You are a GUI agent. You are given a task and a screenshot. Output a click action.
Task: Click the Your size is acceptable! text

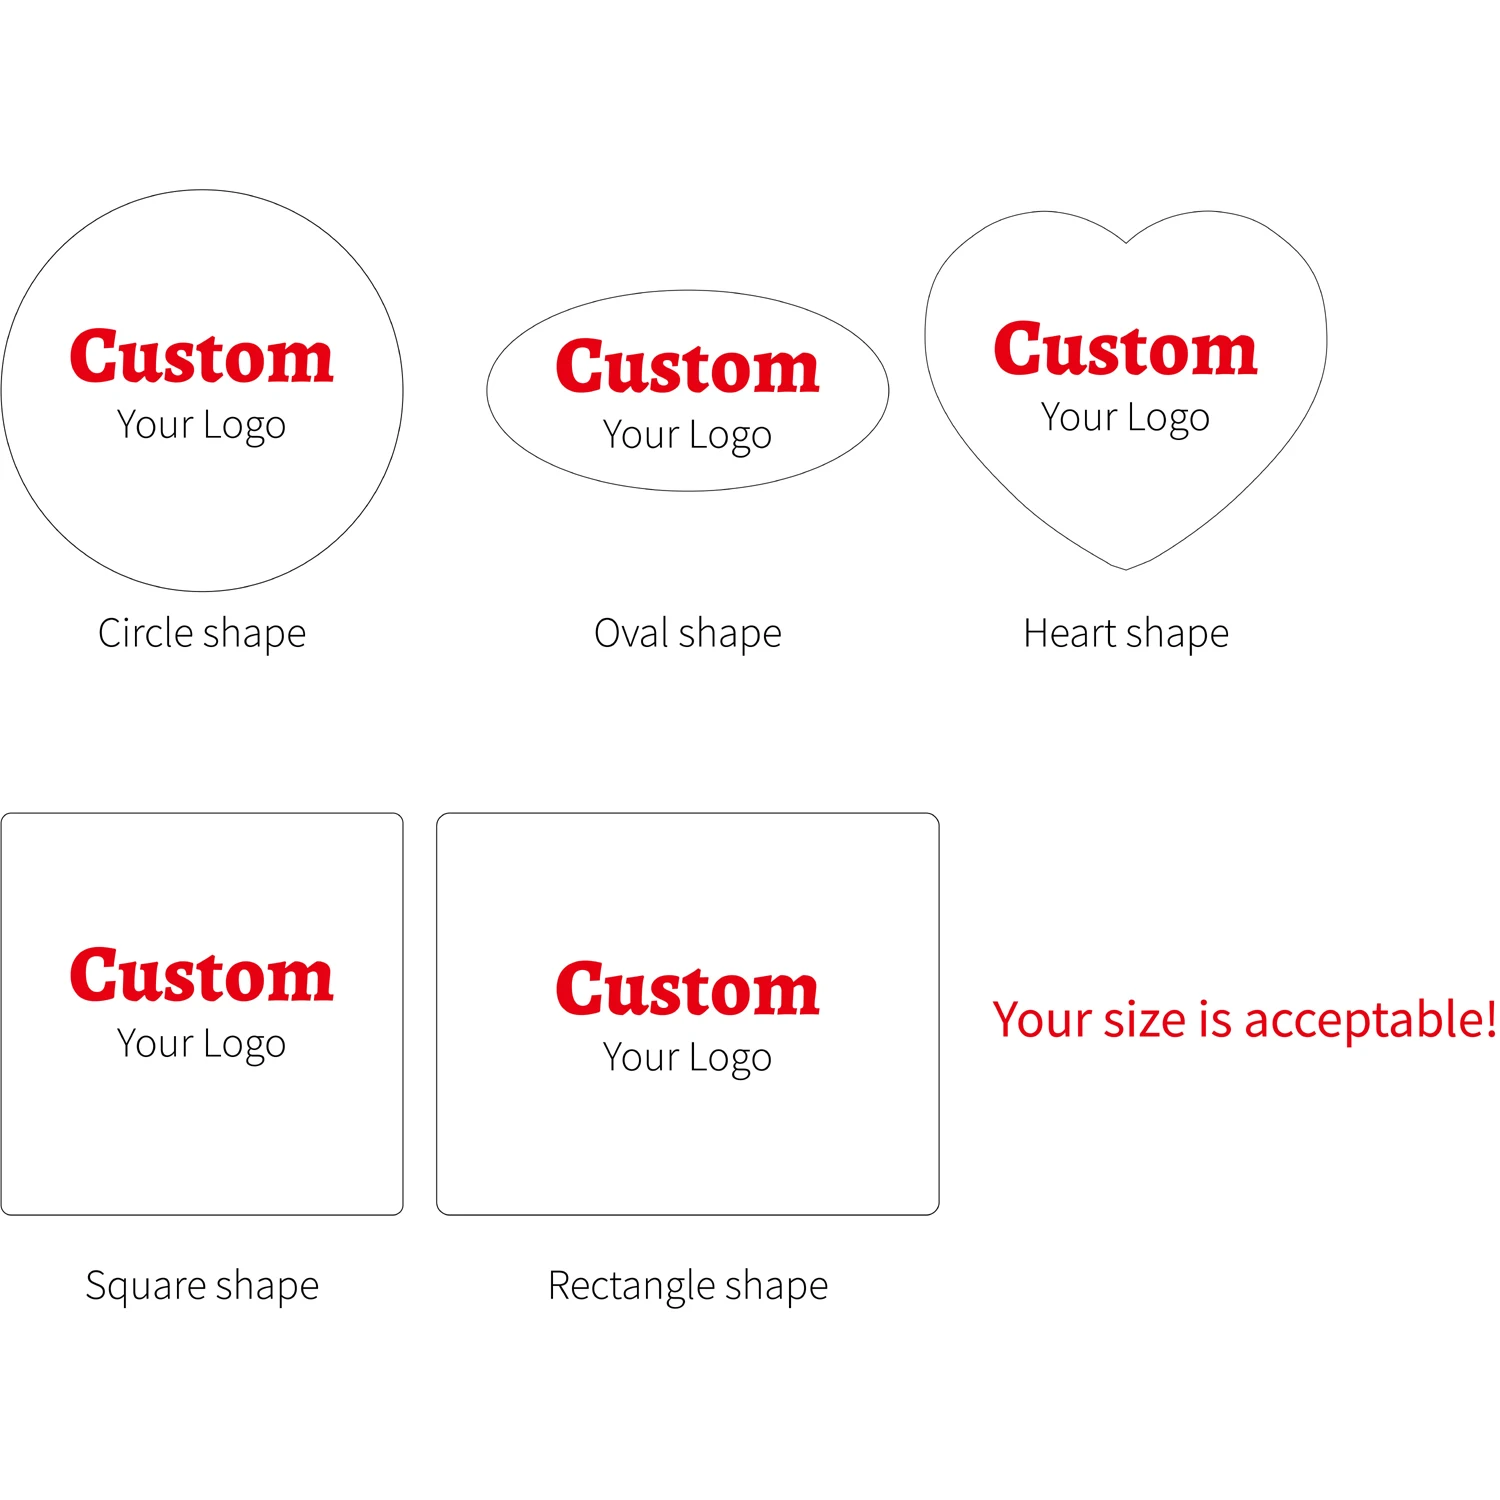[x=1244, y=1020]
